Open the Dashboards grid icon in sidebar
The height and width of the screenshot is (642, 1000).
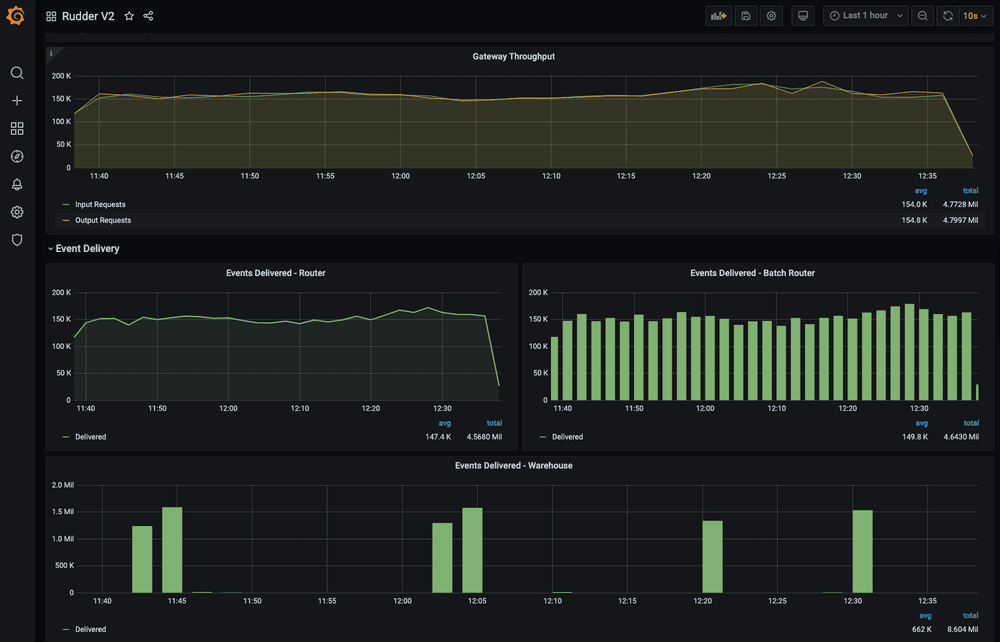[x=17, y=129]
